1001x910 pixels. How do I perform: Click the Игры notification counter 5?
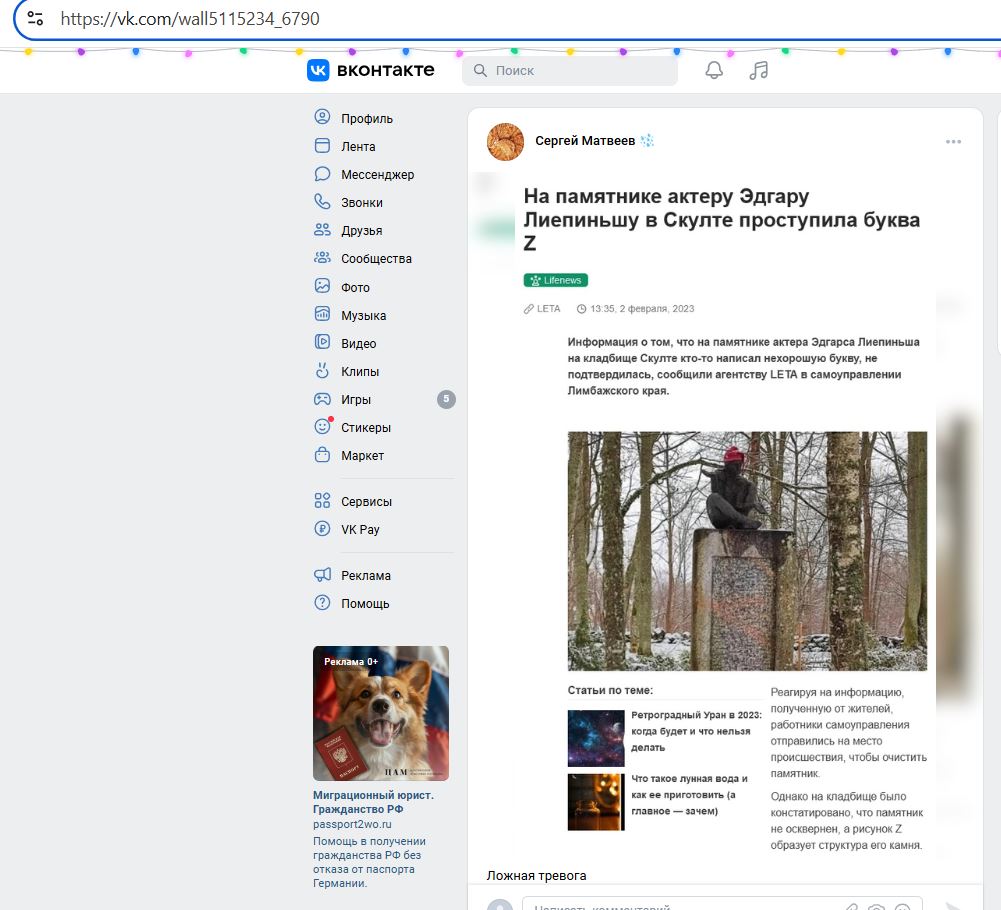point(446,399)
